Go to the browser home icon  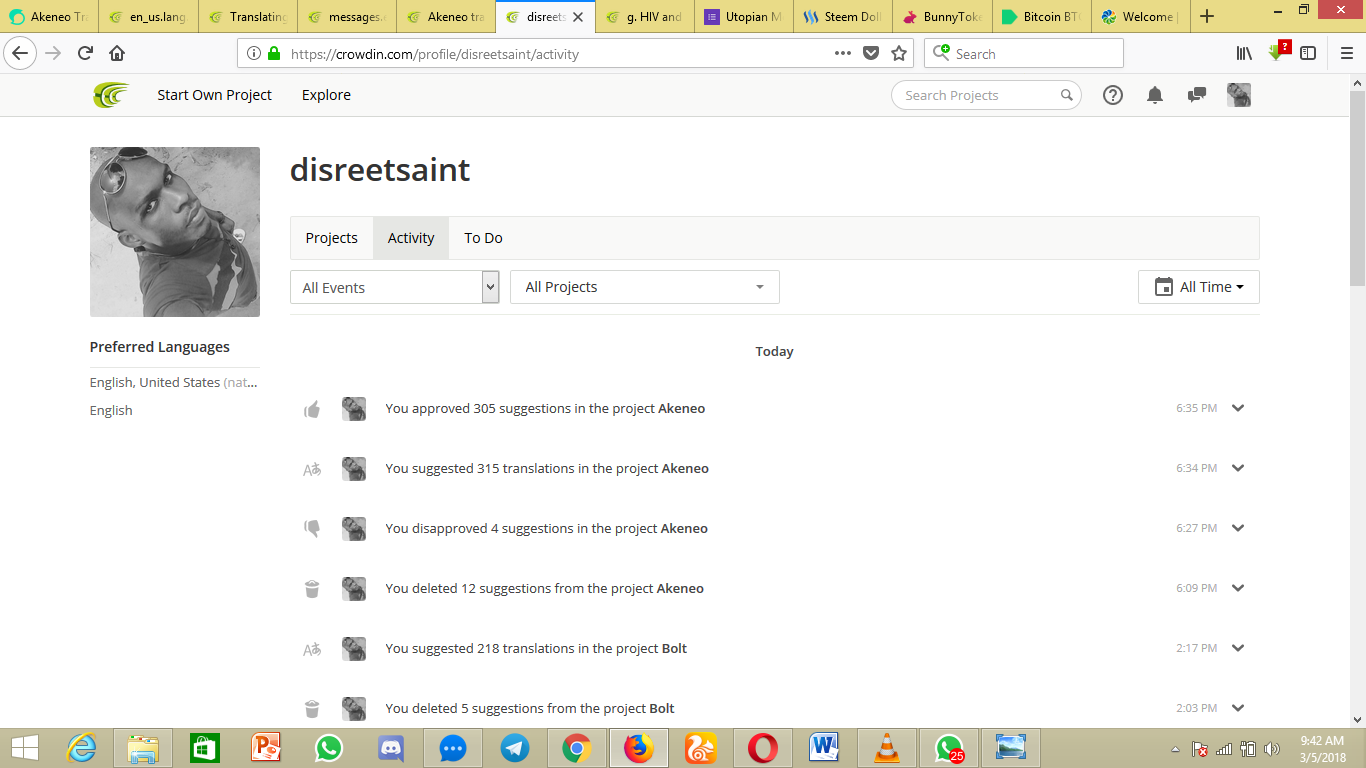point(117,53)
